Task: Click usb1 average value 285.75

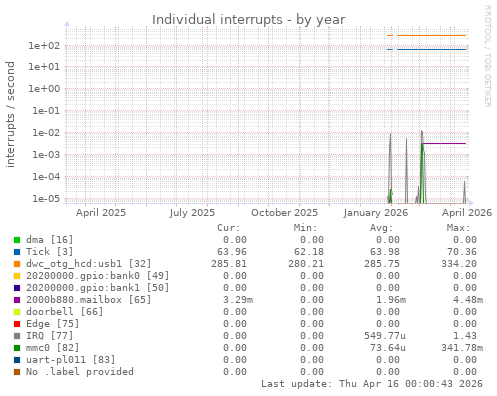Action: [382, 264]
